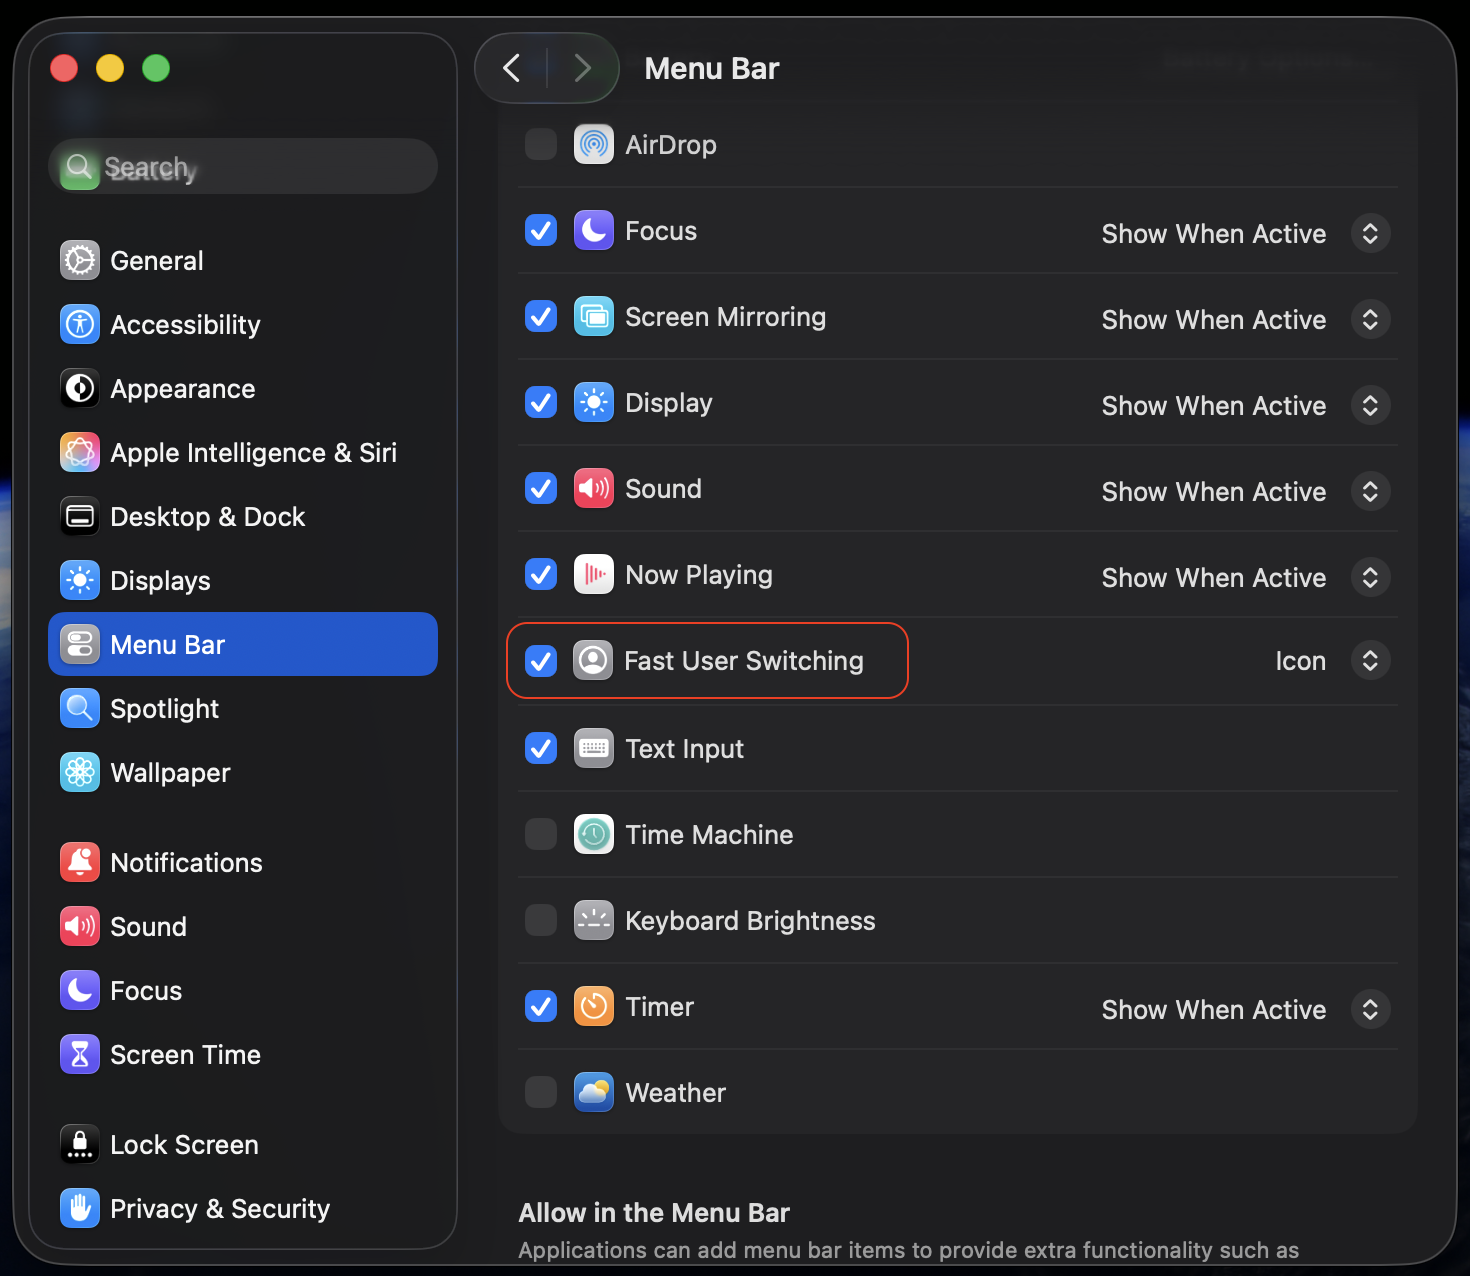Click the Displays sun icon in sidebar

[80, 581]
